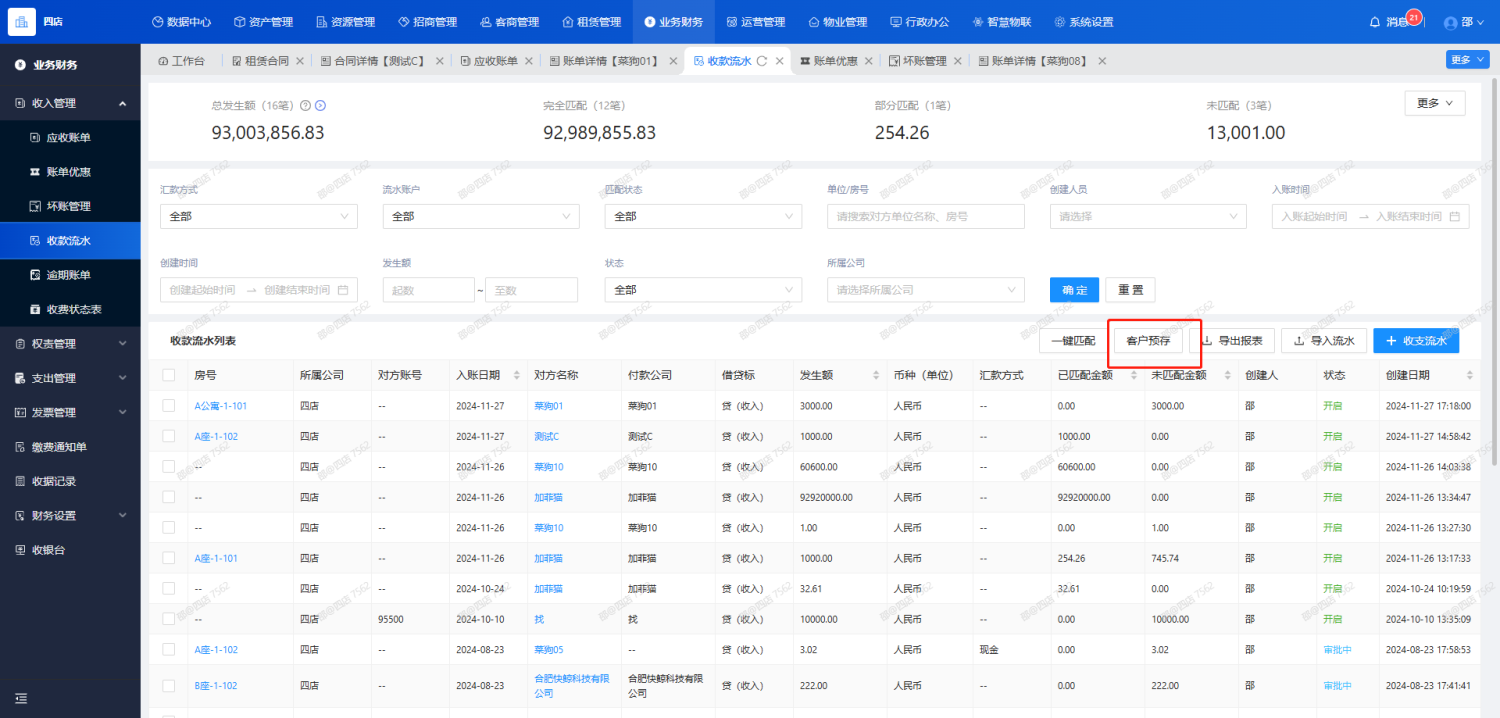Image resolution: width=1500 pixels, height=718 pixels.
Task: Open the 更多 dropdown in summary panel
Action: (1435, 103)
